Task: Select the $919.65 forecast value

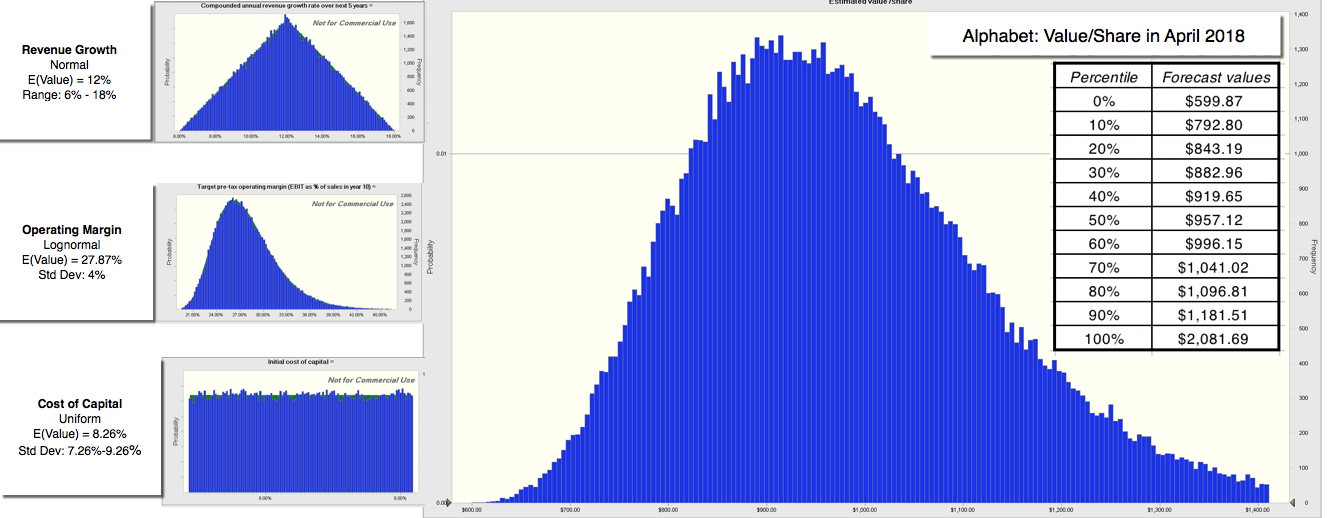Action: [x=1214, y=196]
